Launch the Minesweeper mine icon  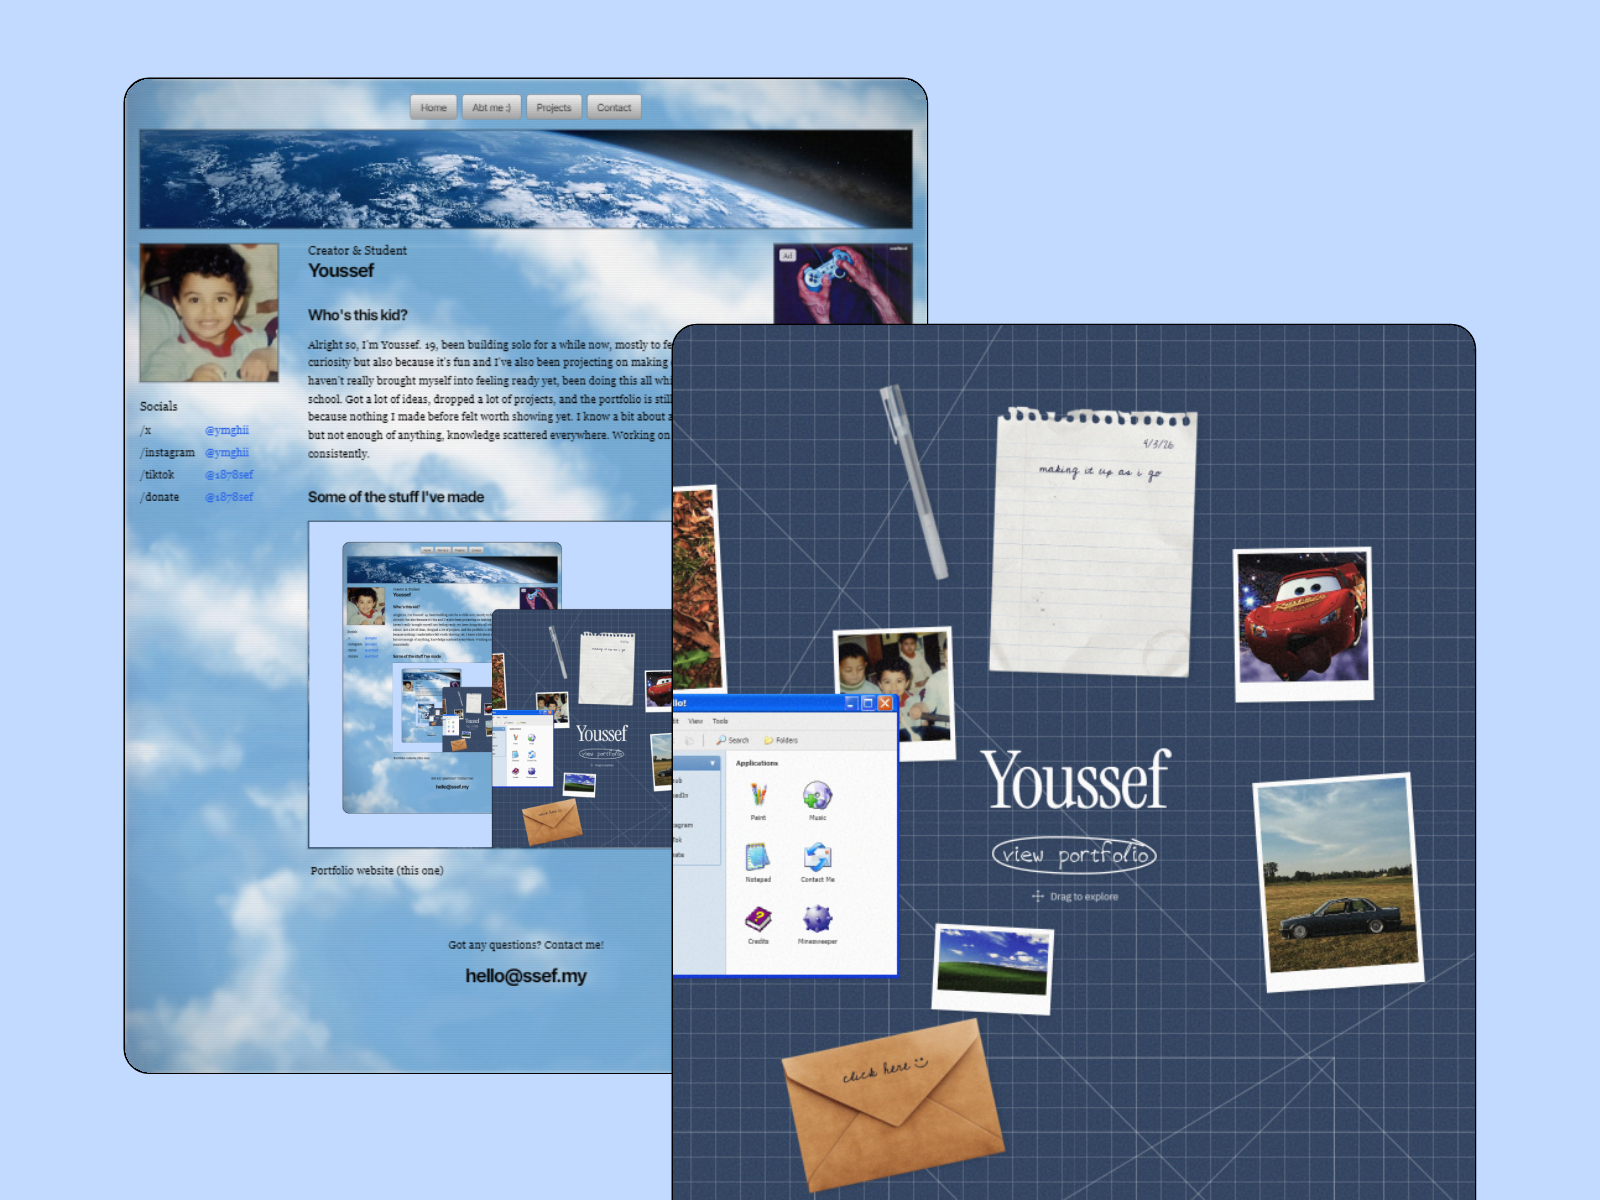tap(817, 919)
